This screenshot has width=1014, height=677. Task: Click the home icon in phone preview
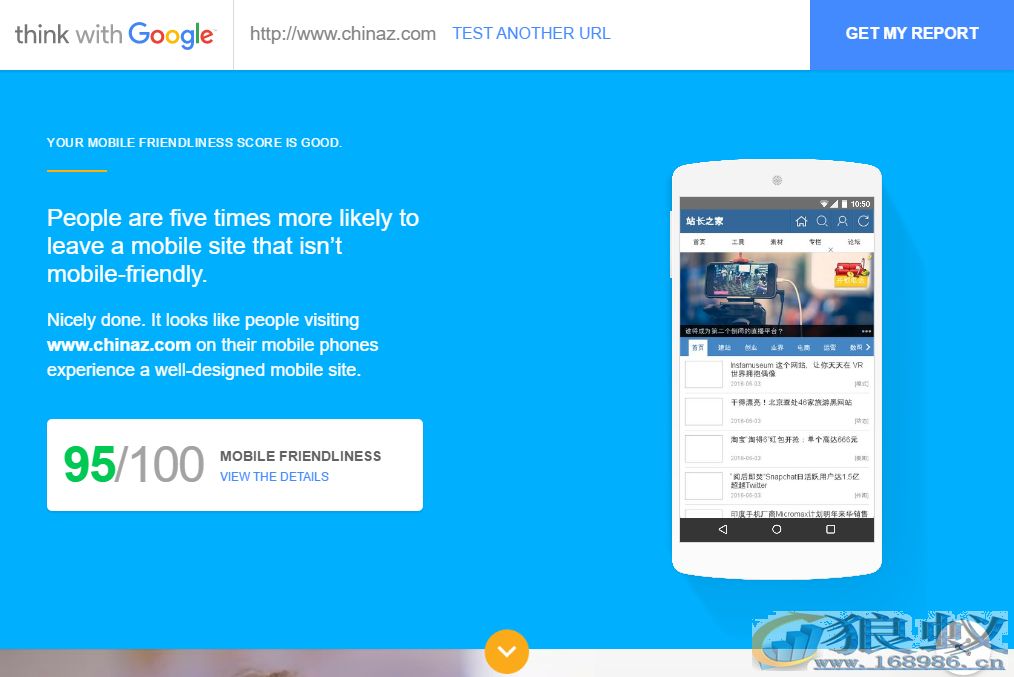tap(801, 221)
